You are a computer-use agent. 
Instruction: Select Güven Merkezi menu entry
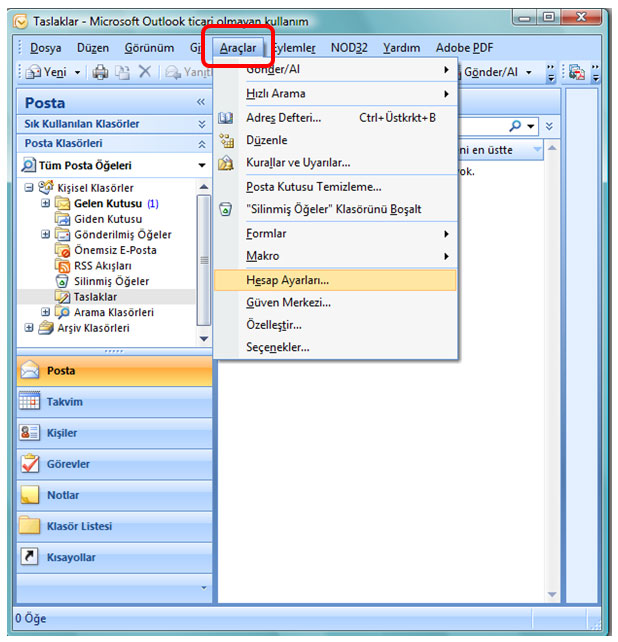pyautogui.click(x=335, y=303)
